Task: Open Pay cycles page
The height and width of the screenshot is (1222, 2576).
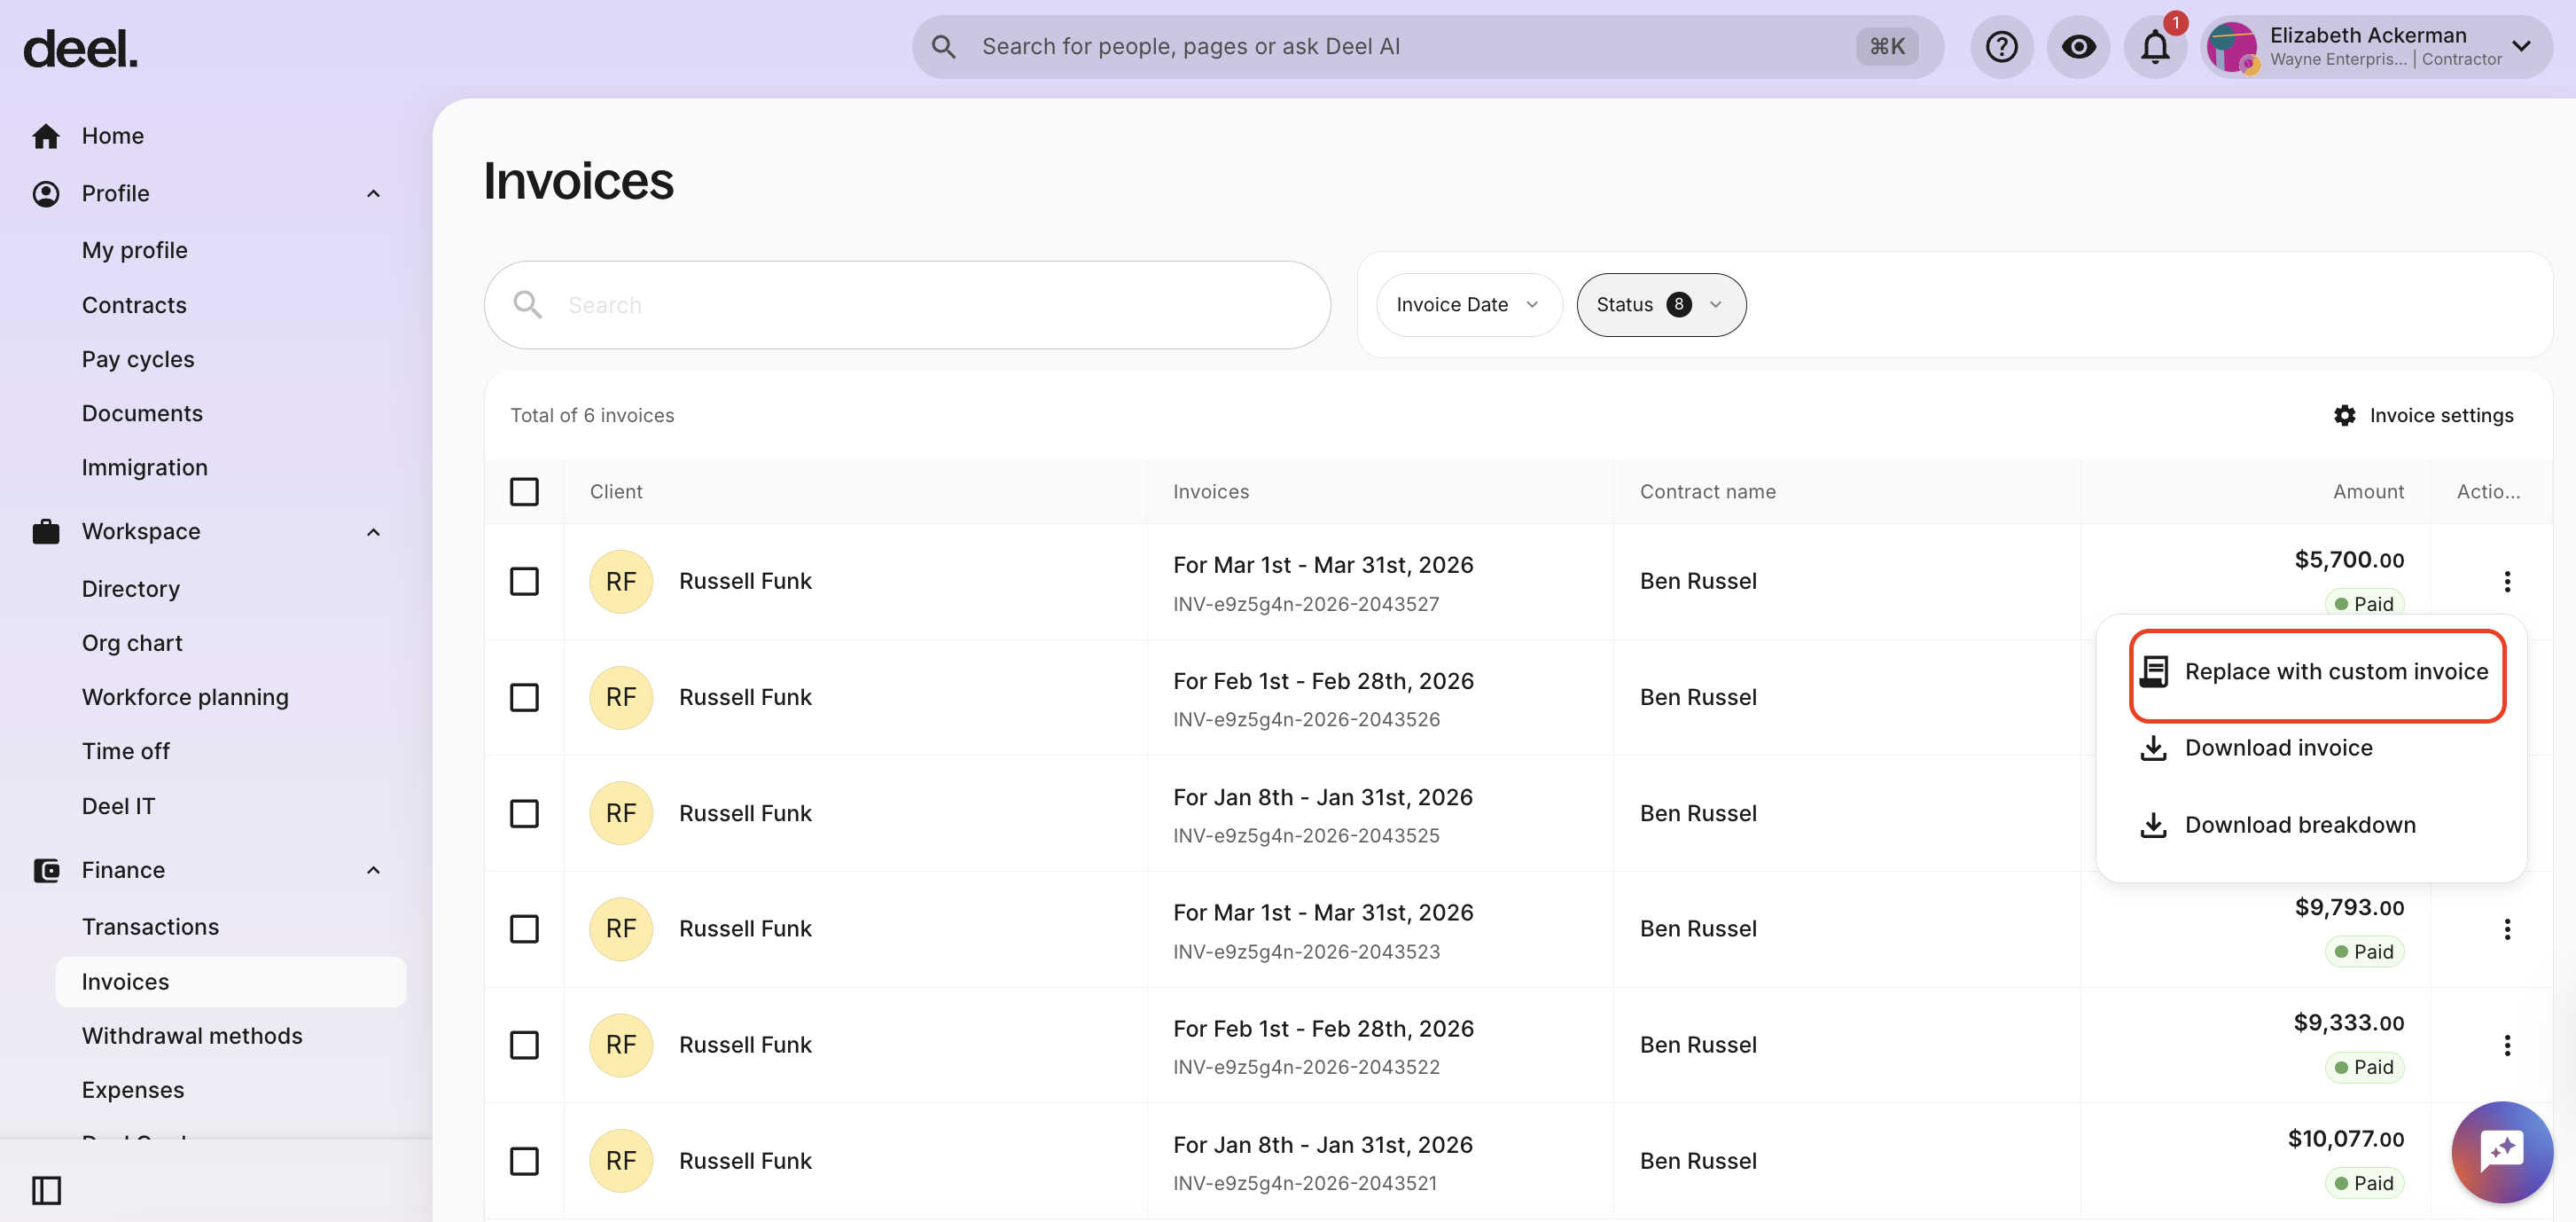Action: 138,359
